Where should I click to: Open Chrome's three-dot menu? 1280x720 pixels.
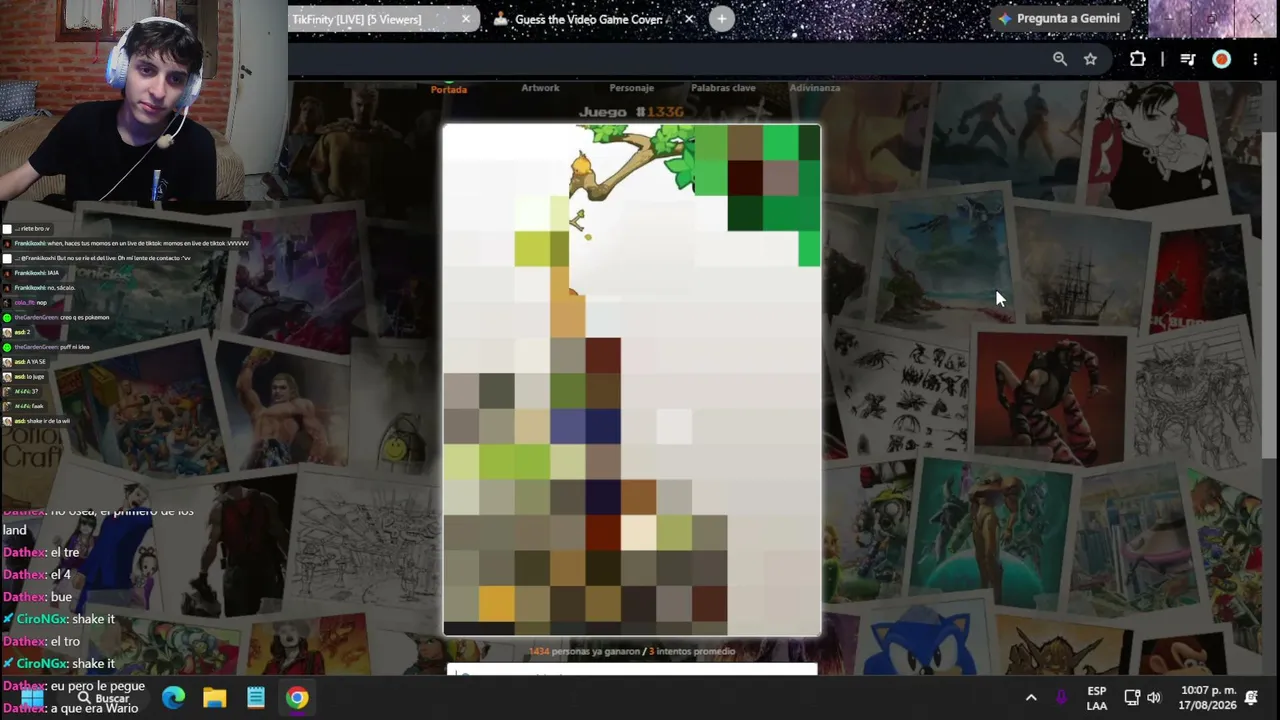(1255, 59)
